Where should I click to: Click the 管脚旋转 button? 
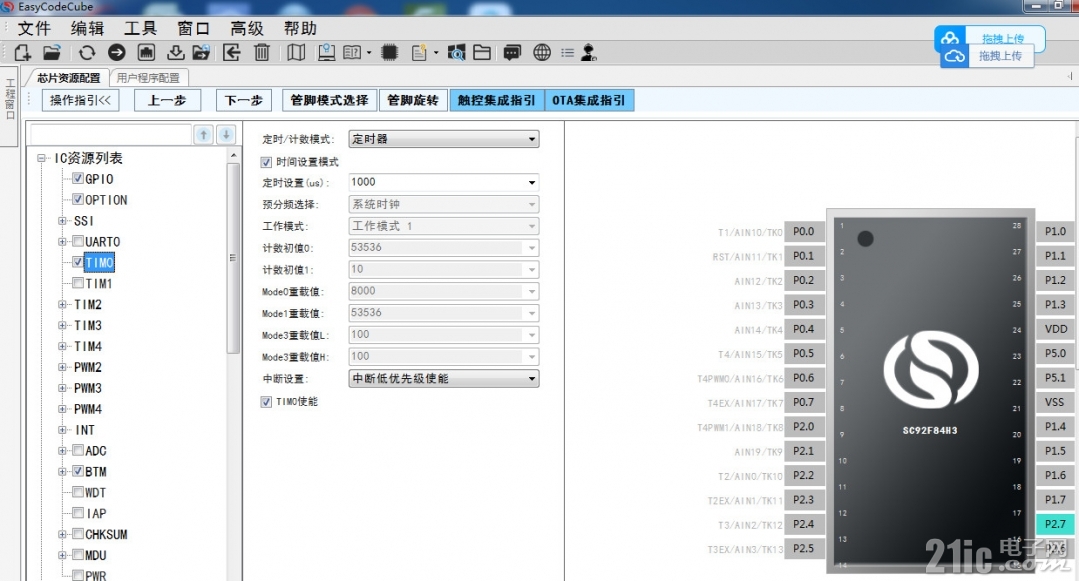pos(412,101)
